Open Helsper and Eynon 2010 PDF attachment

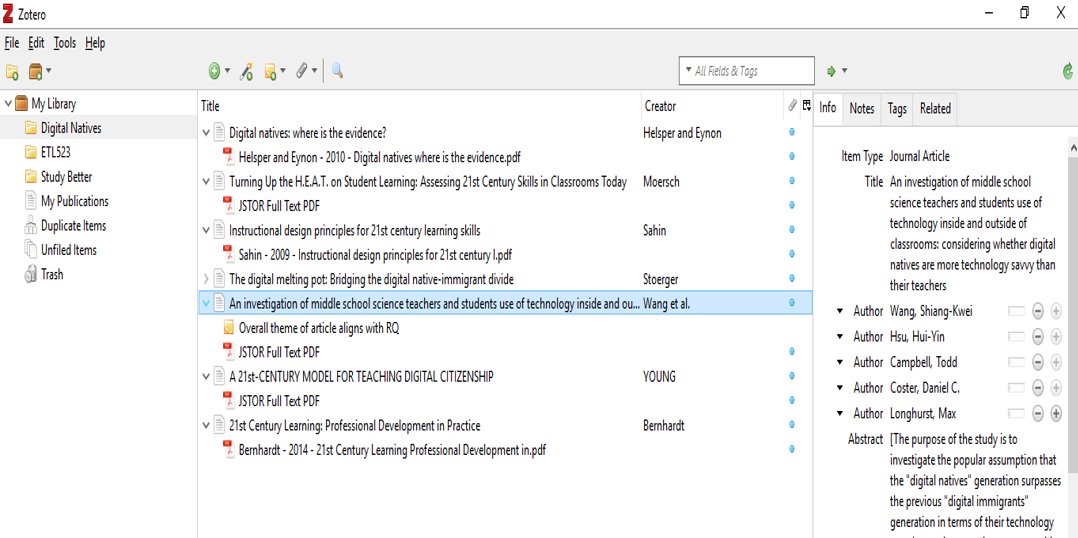tap(380, 157)
